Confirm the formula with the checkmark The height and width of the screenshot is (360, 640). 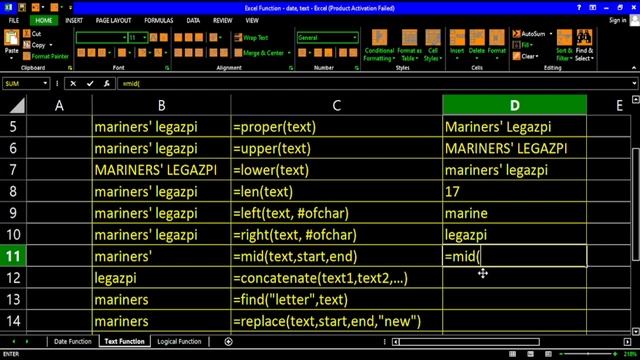tap(90, 84)
